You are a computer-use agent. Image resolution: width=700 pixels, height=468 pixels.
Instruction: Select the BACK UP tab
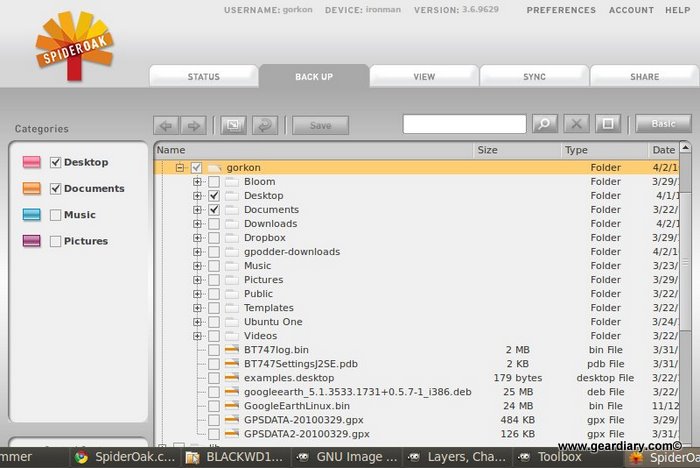314,76
